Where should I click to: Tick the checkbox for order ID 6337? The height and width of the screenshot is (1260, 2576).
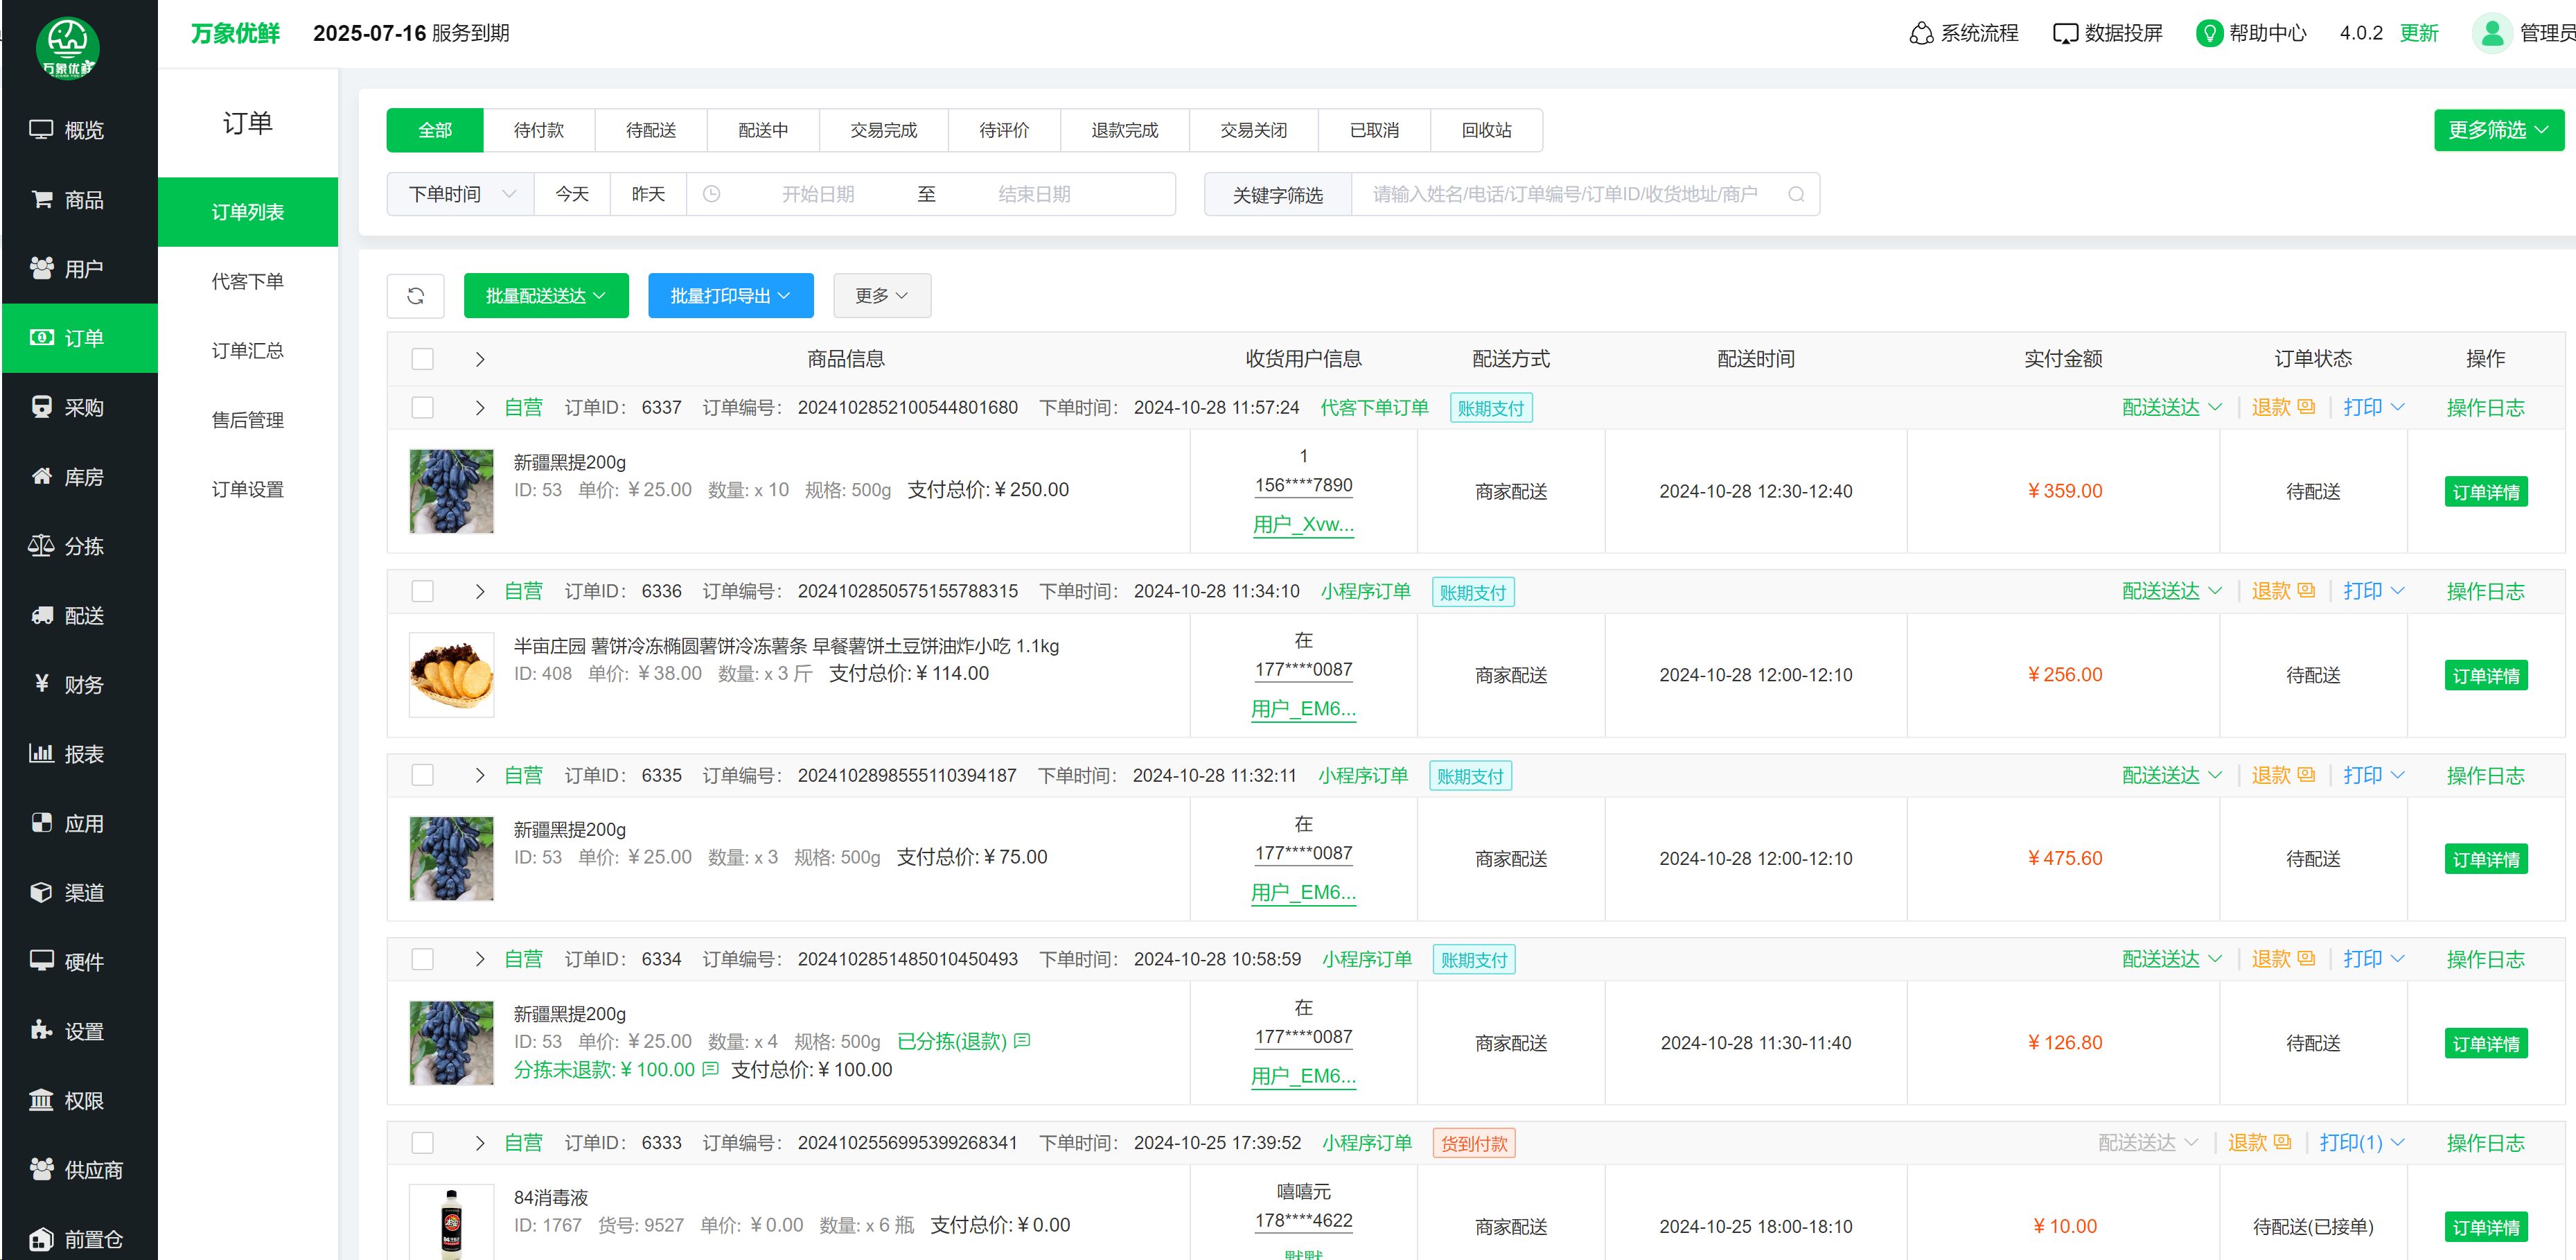coord(423,408)
